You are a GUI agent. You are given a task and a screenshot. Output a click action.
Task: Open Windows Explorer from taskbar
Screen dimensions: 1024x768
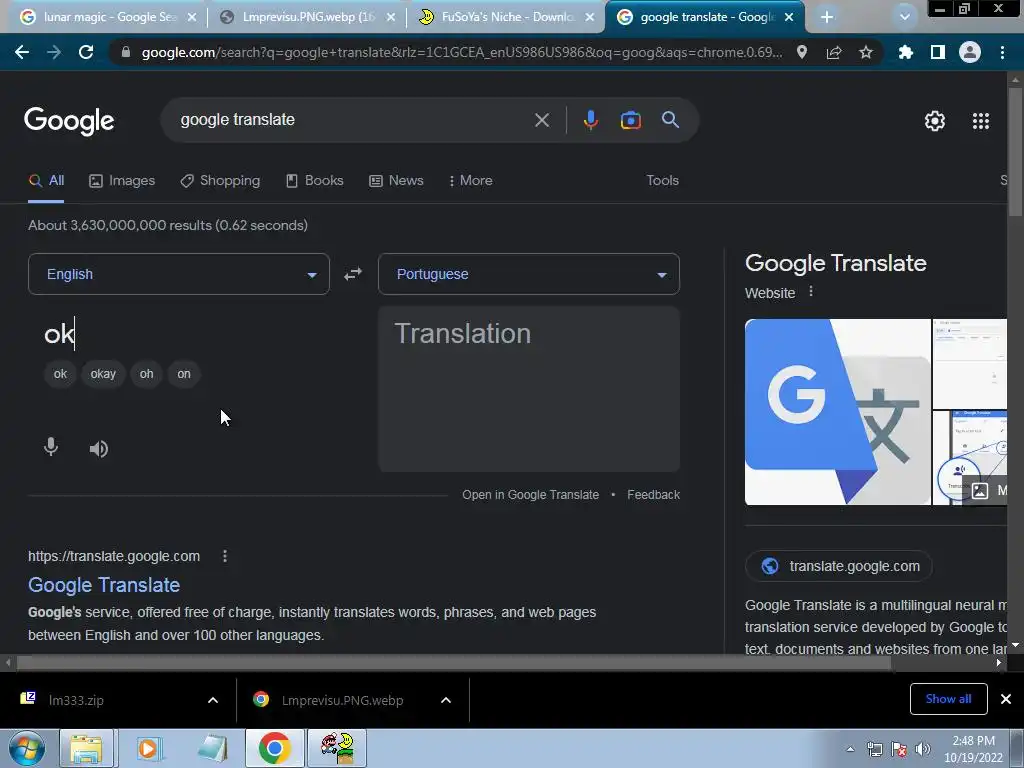86,748
